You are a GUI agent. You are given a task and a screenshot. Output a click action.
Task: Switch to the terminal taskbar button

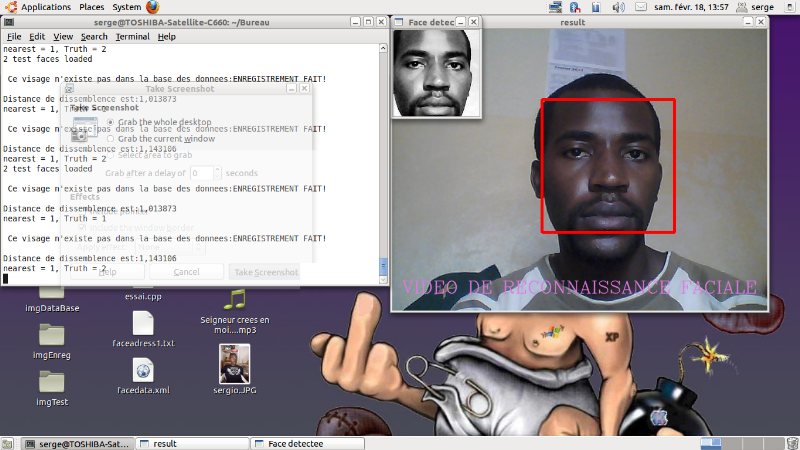click(79, 444)
